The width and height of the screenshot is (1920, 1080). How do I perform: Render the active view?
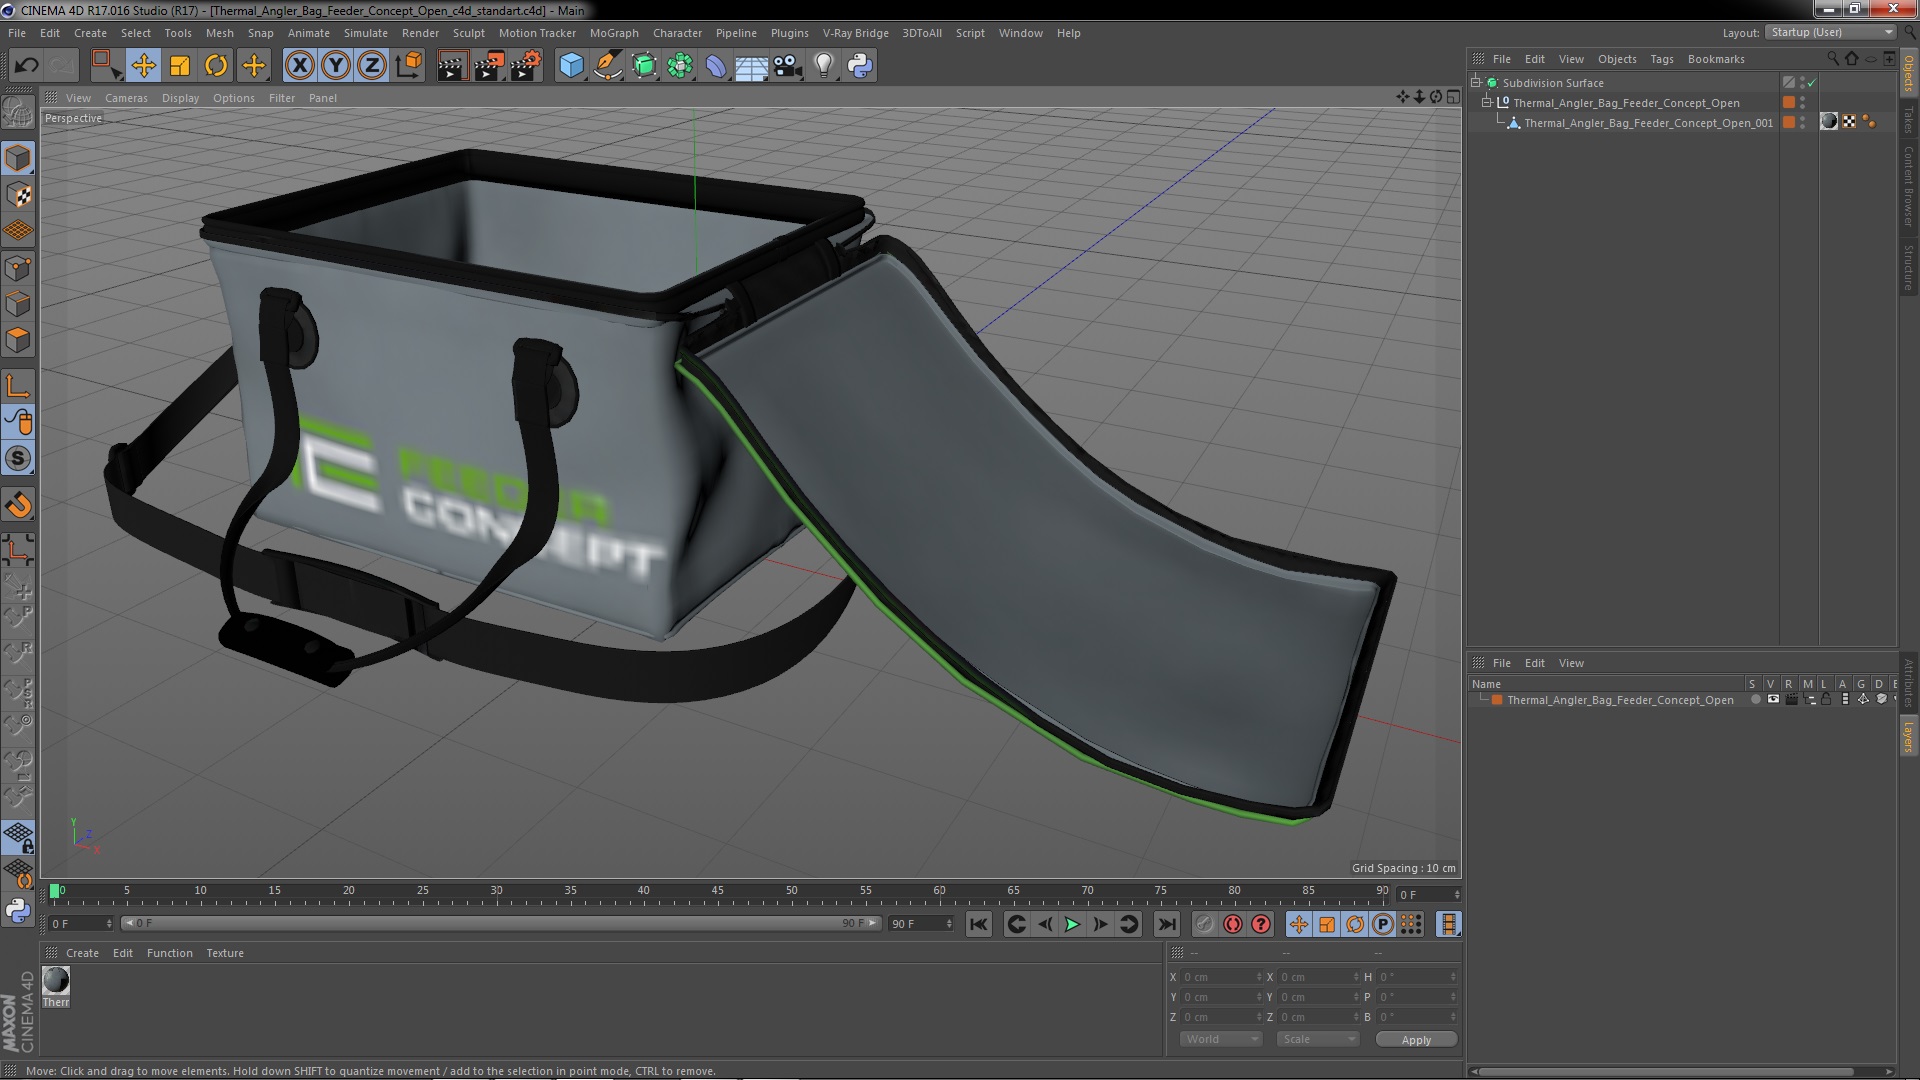coord(451,66)
